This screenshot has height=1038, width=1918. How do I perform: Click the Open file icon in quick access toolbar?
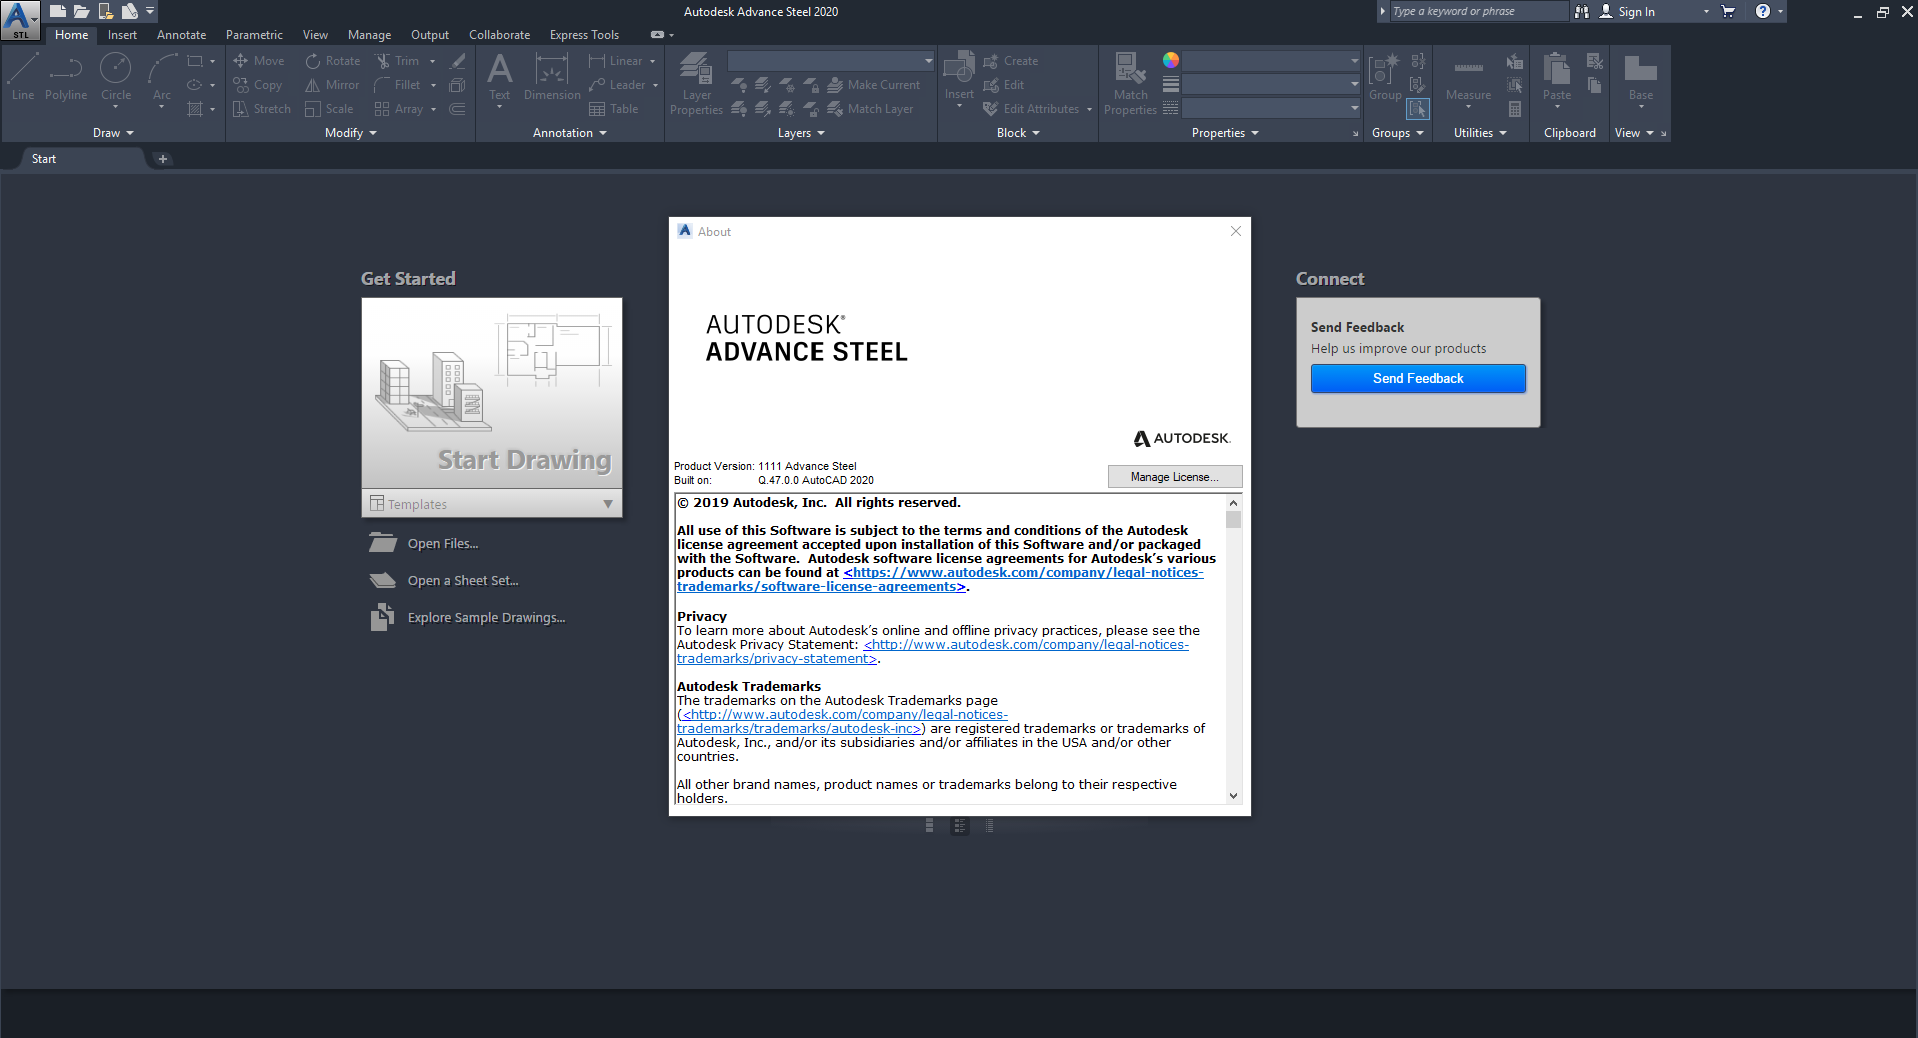coord(81,11)
